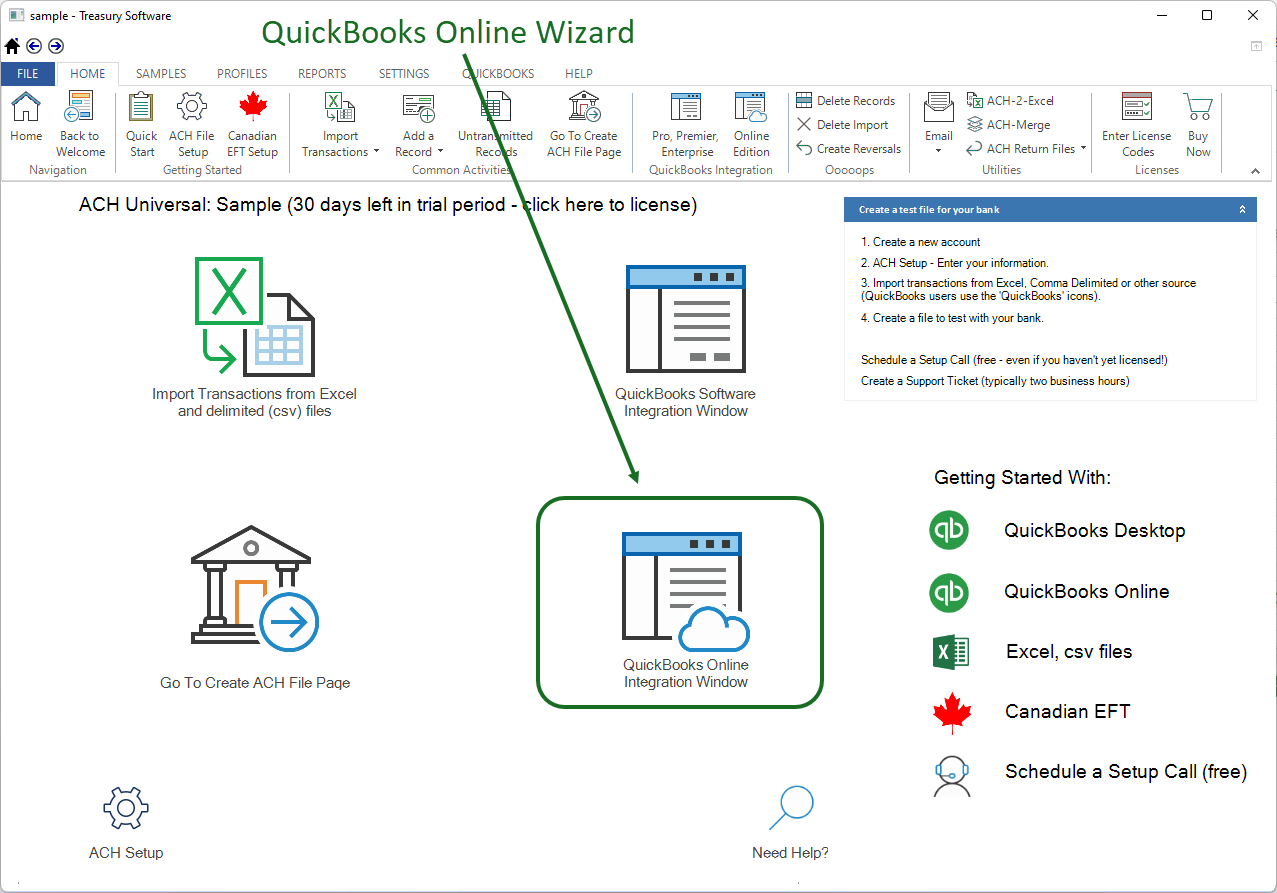Click Need Help magnifier icon
Image resolution: width=1277 pixels, height=893 pixels.
(791, 808)
